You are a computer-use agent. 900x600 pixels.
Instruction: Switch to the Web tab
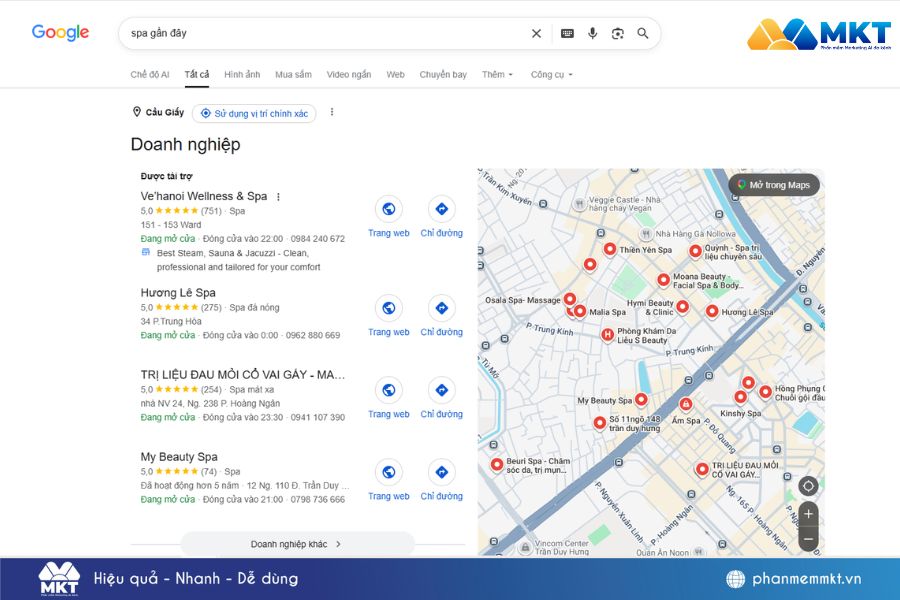click(395, 75)
